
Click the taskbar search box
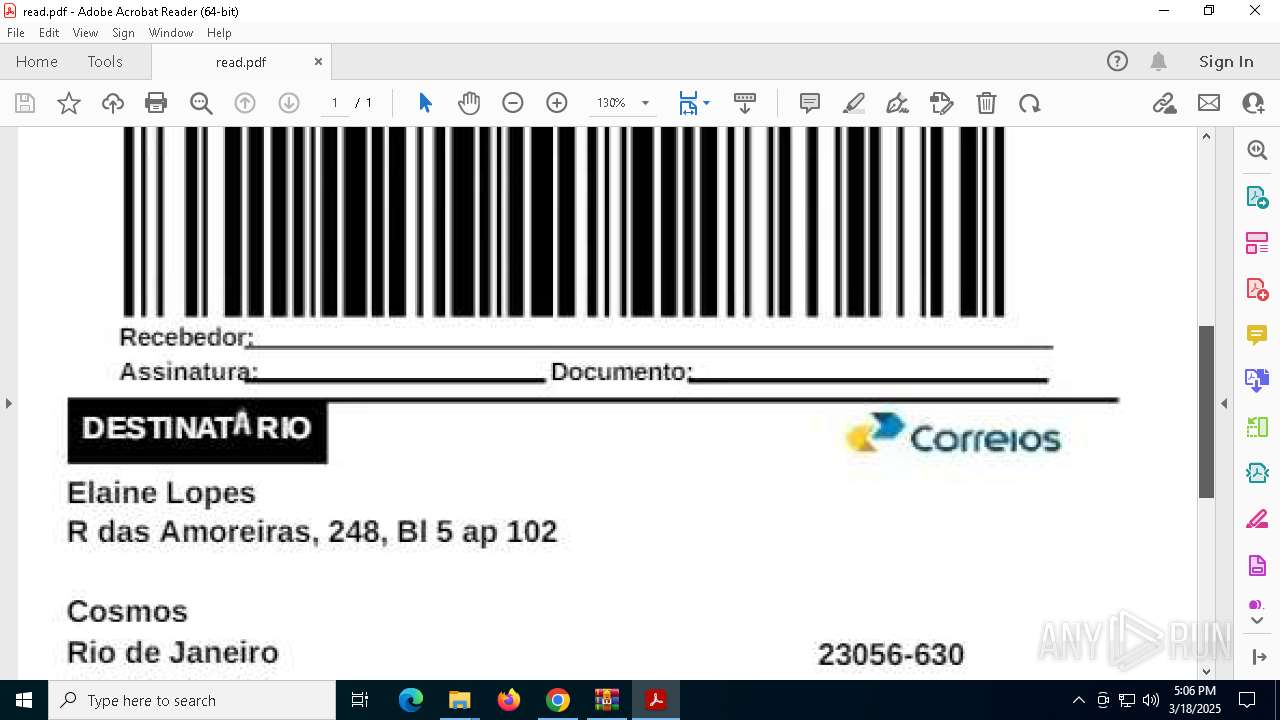click(192, 700)
